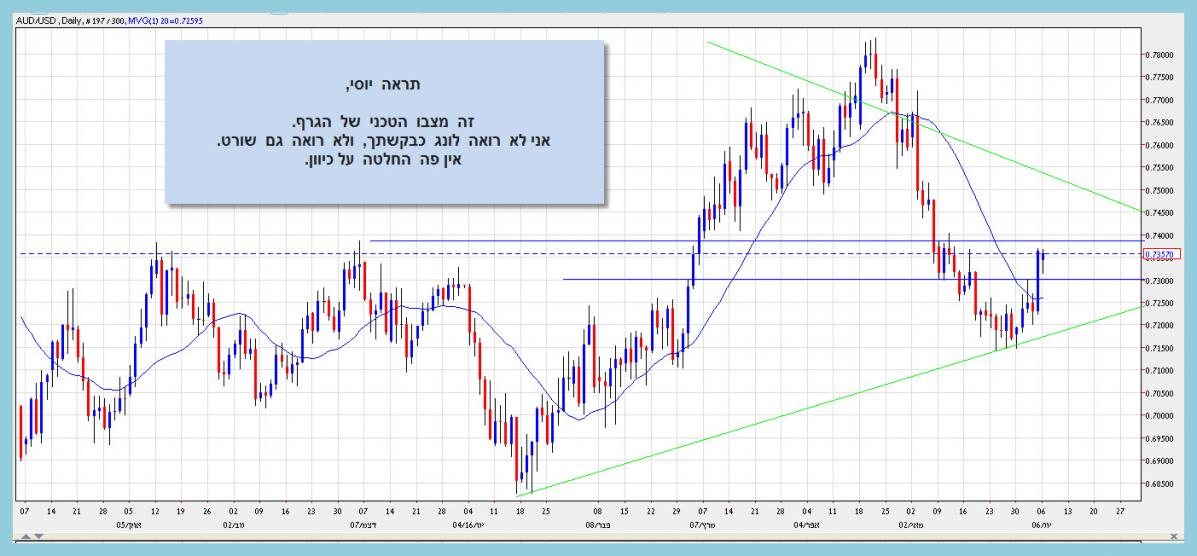Click the 0.68500 price axis label
Screen dimensions: 1197x556
point(1160,484)
